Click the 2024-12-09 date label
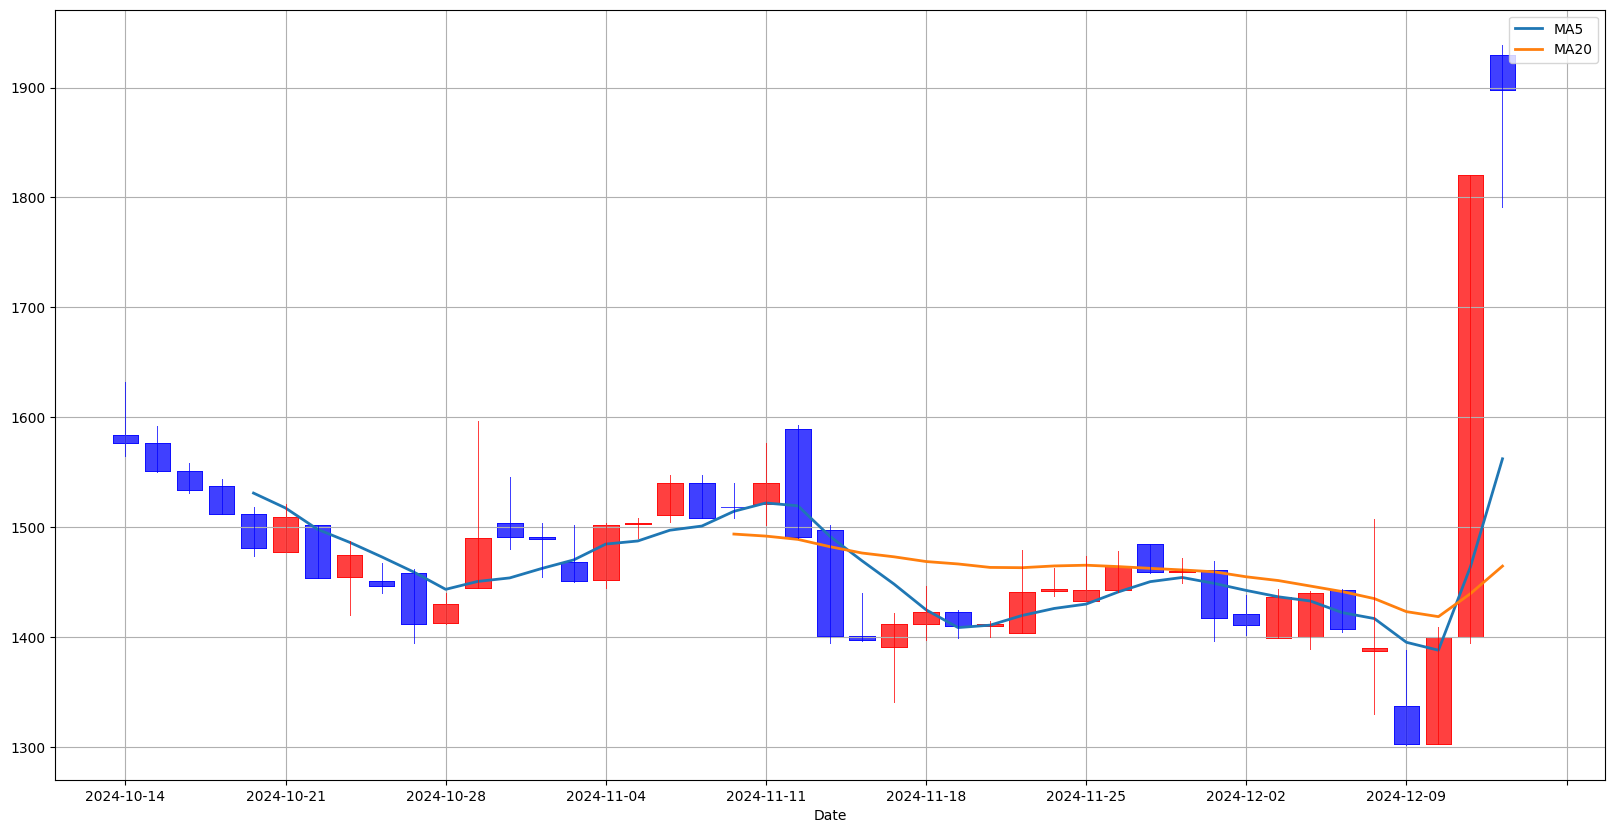The image size is (1614, 833). click(1406, 797)
